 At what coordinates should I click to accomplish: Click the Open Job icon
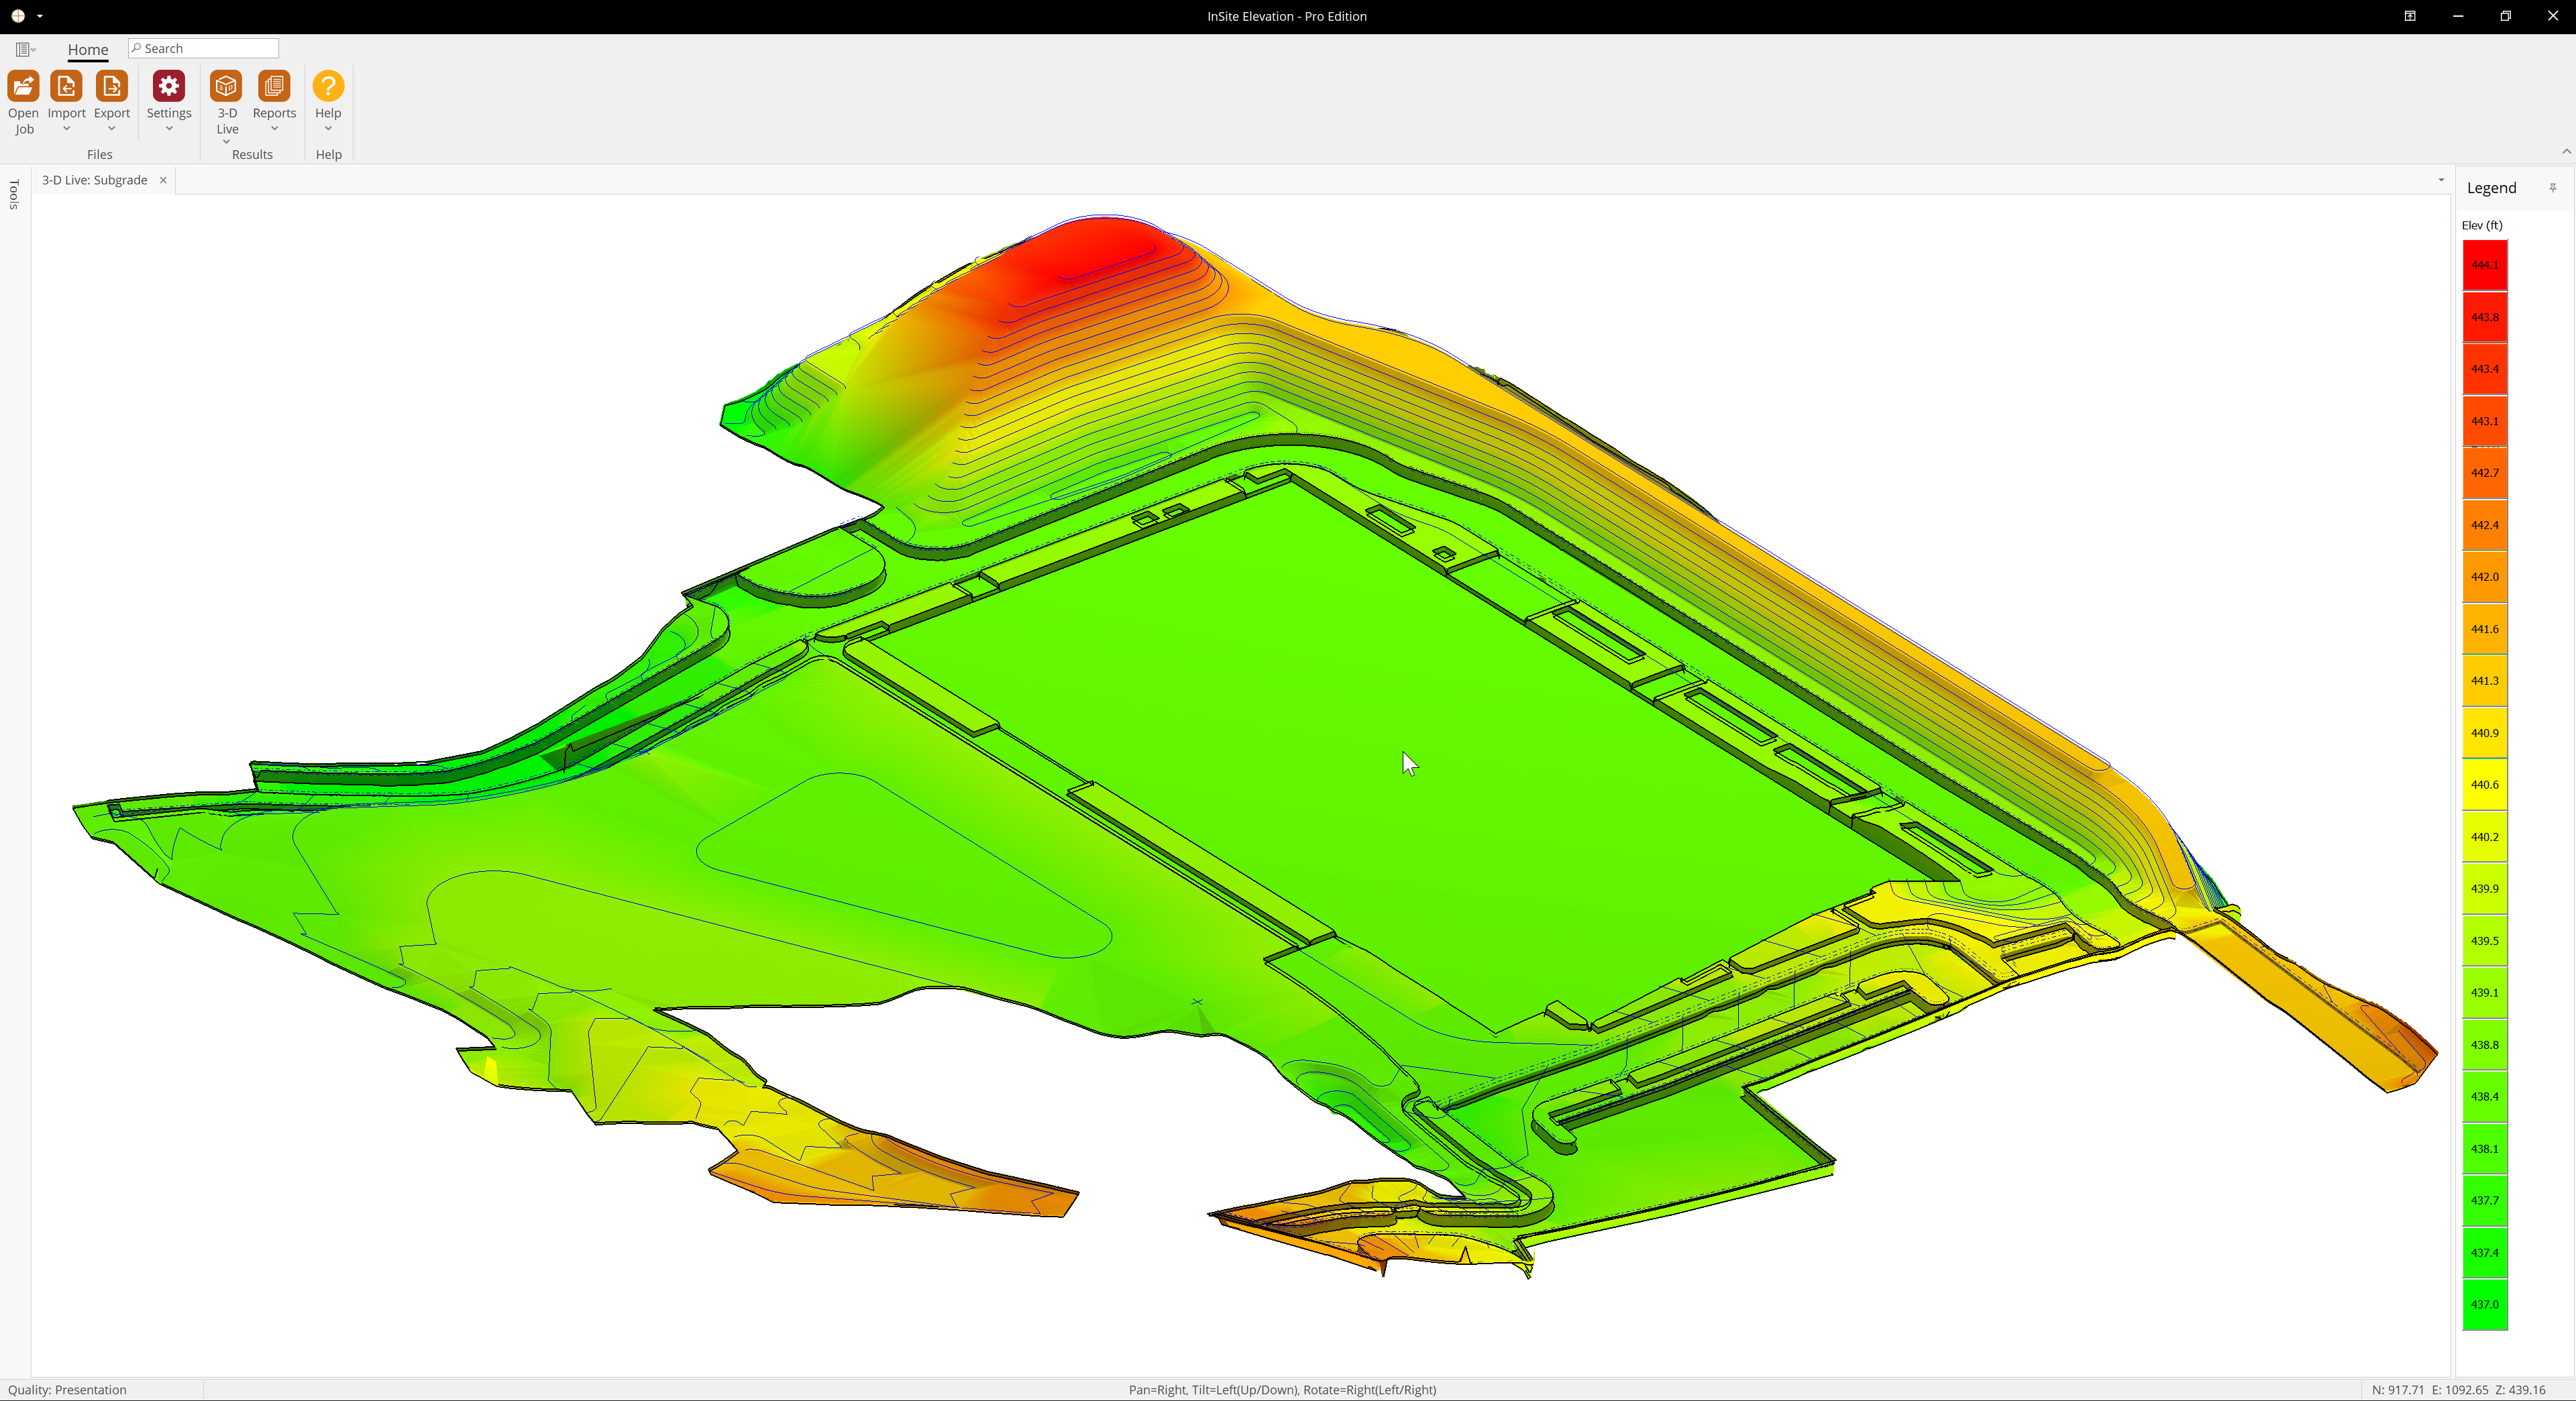click(x=23, y=87)
